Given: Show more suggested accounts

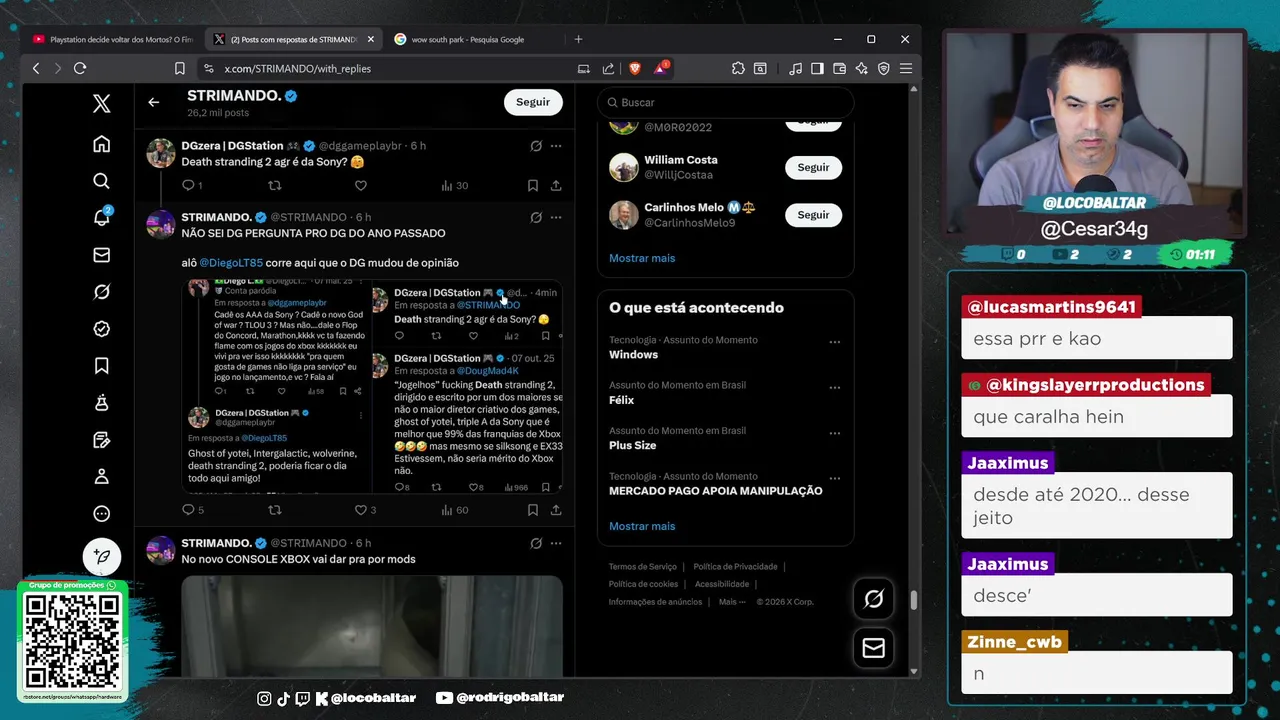Looking at the screenshot, I should [642, 258].
